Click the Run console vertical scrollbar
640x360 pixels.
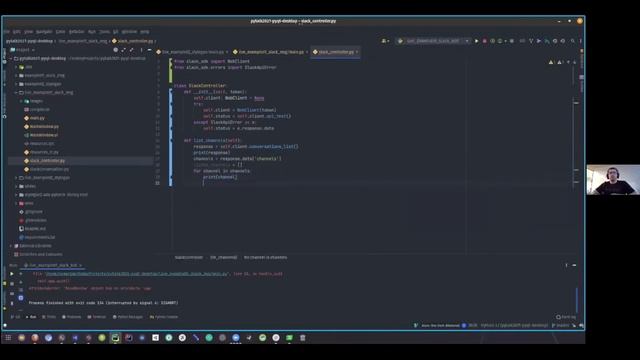coord(576,300)
